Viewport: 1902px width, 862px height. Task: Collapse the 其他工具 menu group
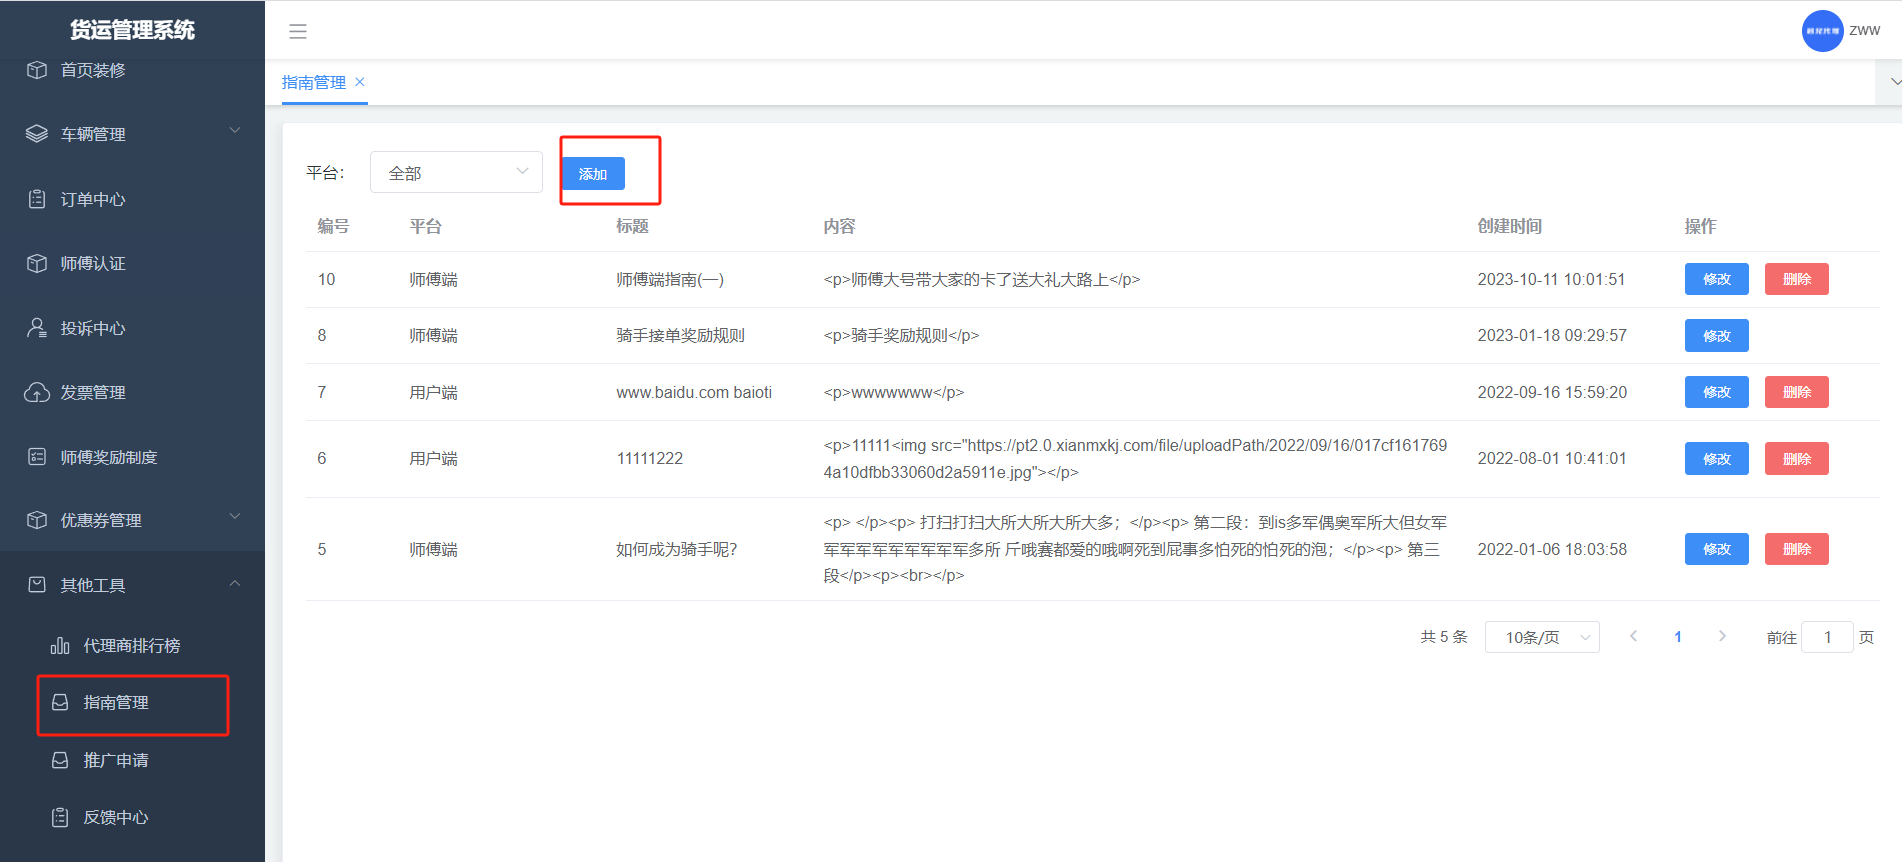pyautogui.click(x=132, y=585)
